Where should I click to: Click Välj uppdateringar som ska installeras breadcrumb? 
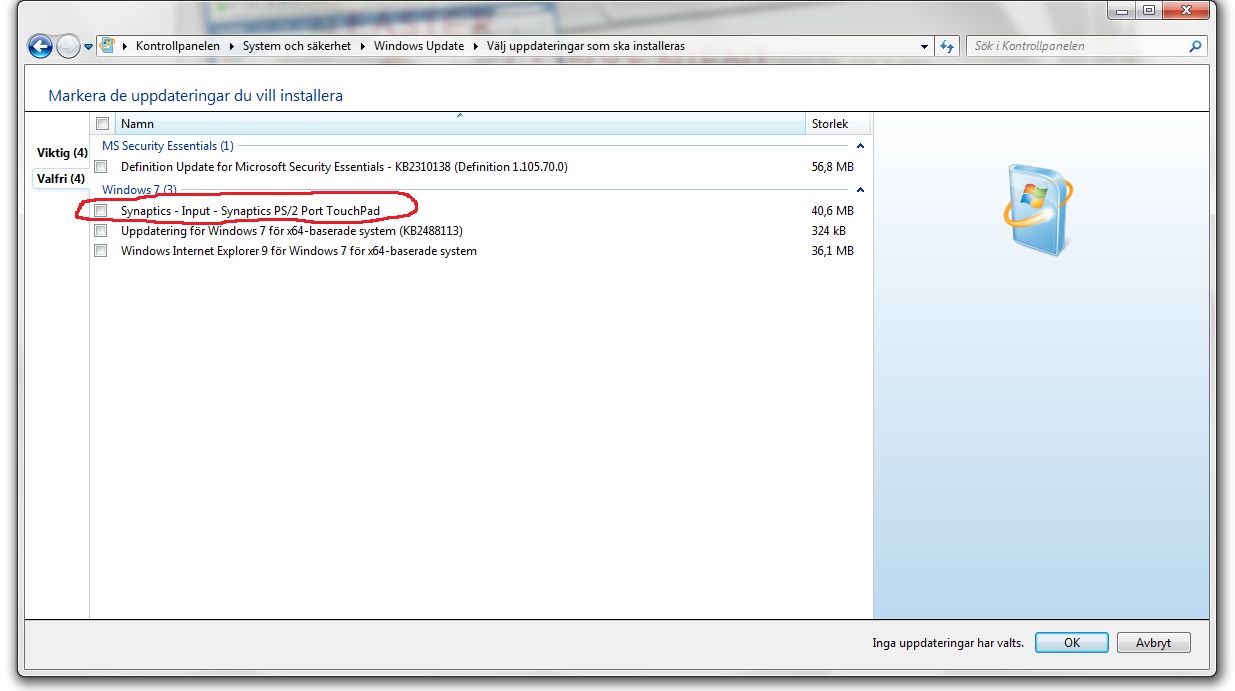(586, 46)
